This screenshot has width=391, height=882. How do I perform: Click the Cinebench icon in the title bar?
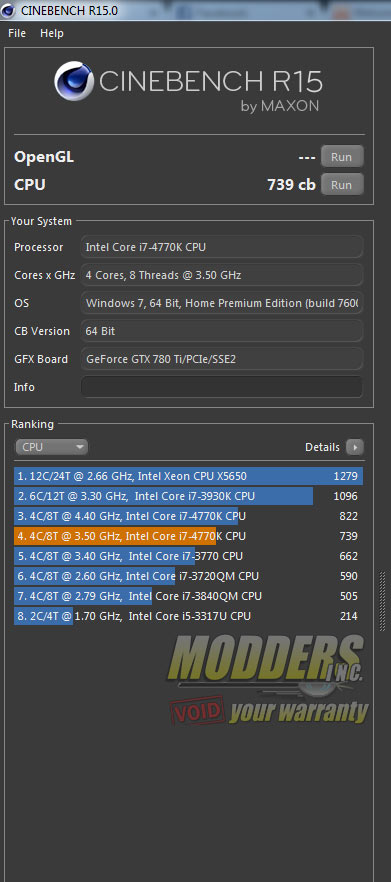tap(8, 10)
